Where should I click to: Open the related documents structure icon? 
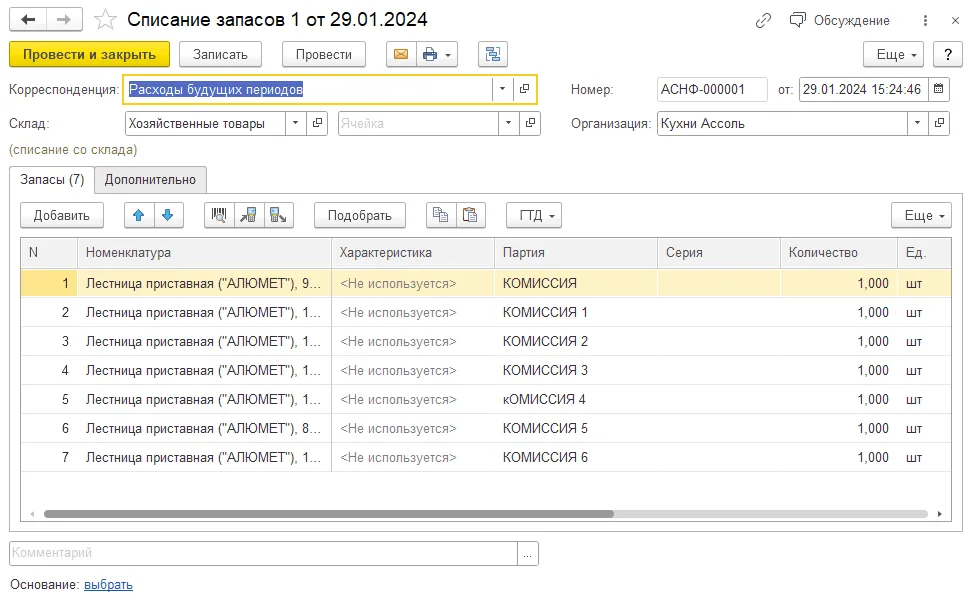493,54
